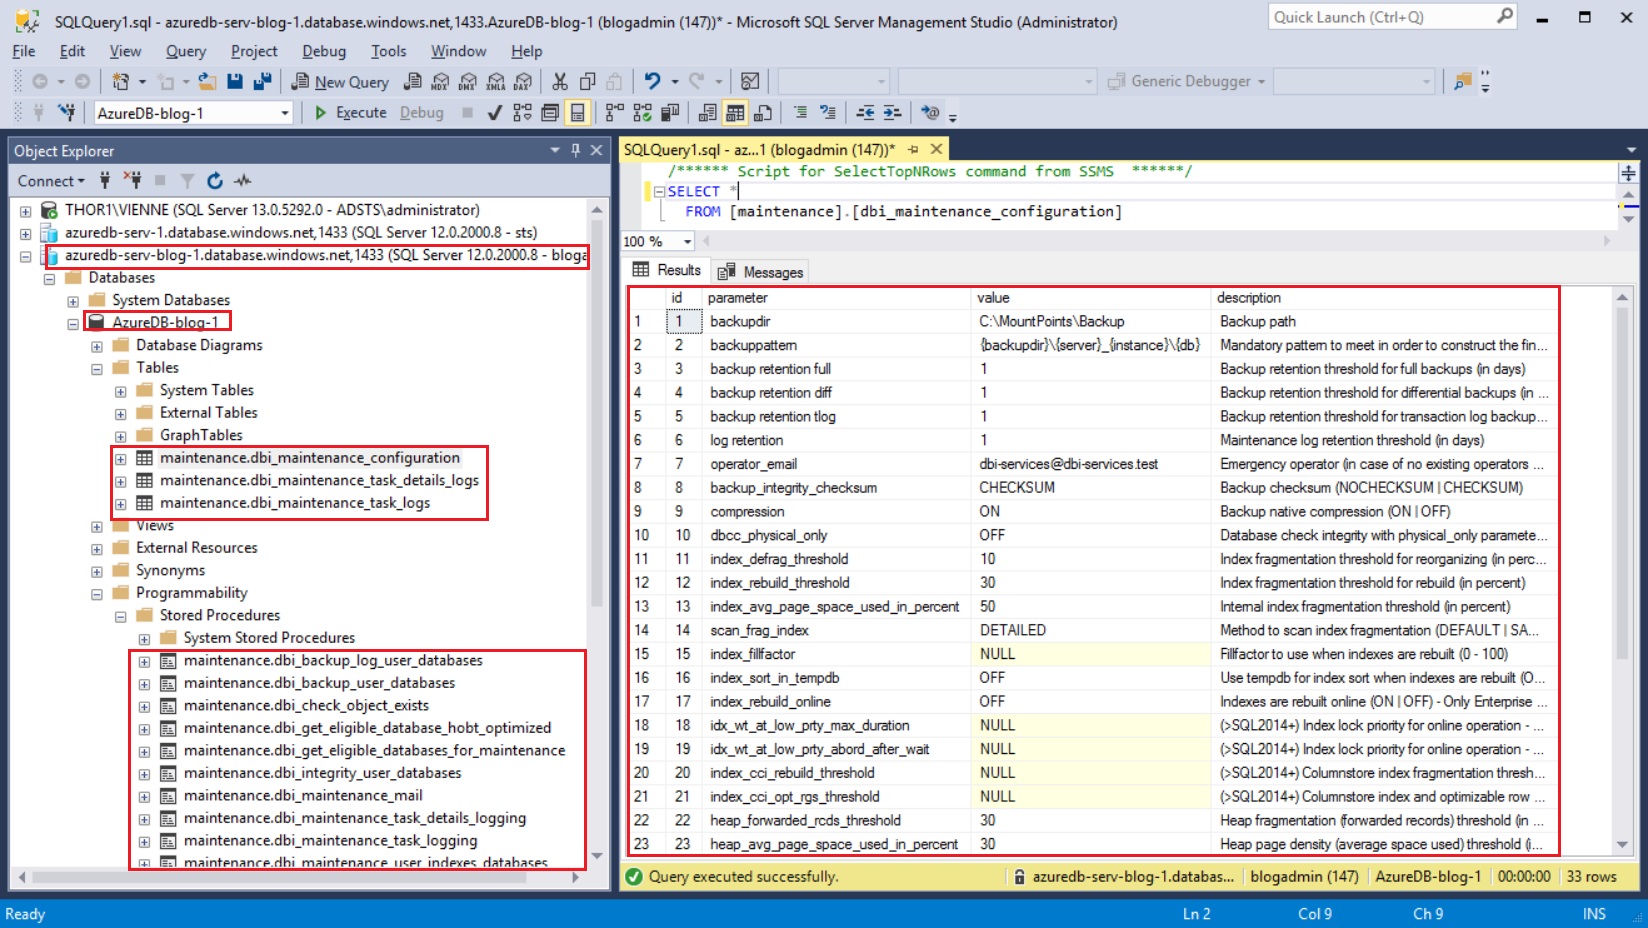1648x928 pixels.
Task: Collapse the azuredb-serv-blog-1 server node
Action: 25,256
